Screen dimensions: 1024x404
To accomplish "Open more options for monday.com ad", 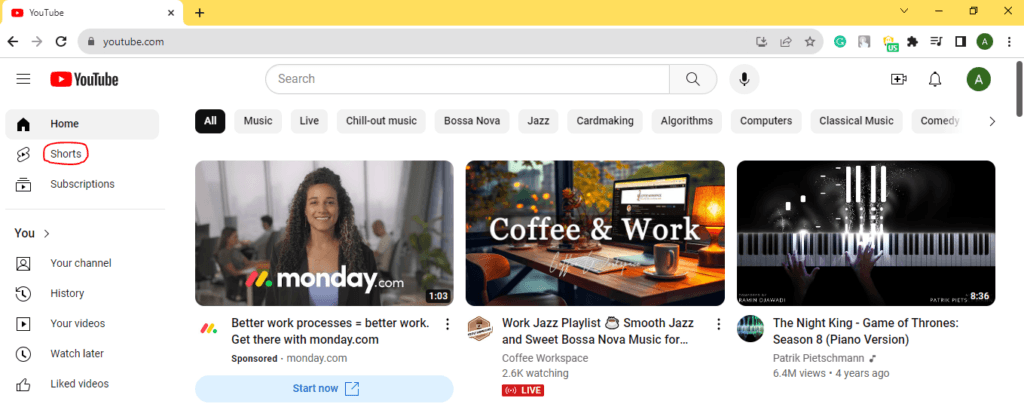I will click(x=447, y=324).
